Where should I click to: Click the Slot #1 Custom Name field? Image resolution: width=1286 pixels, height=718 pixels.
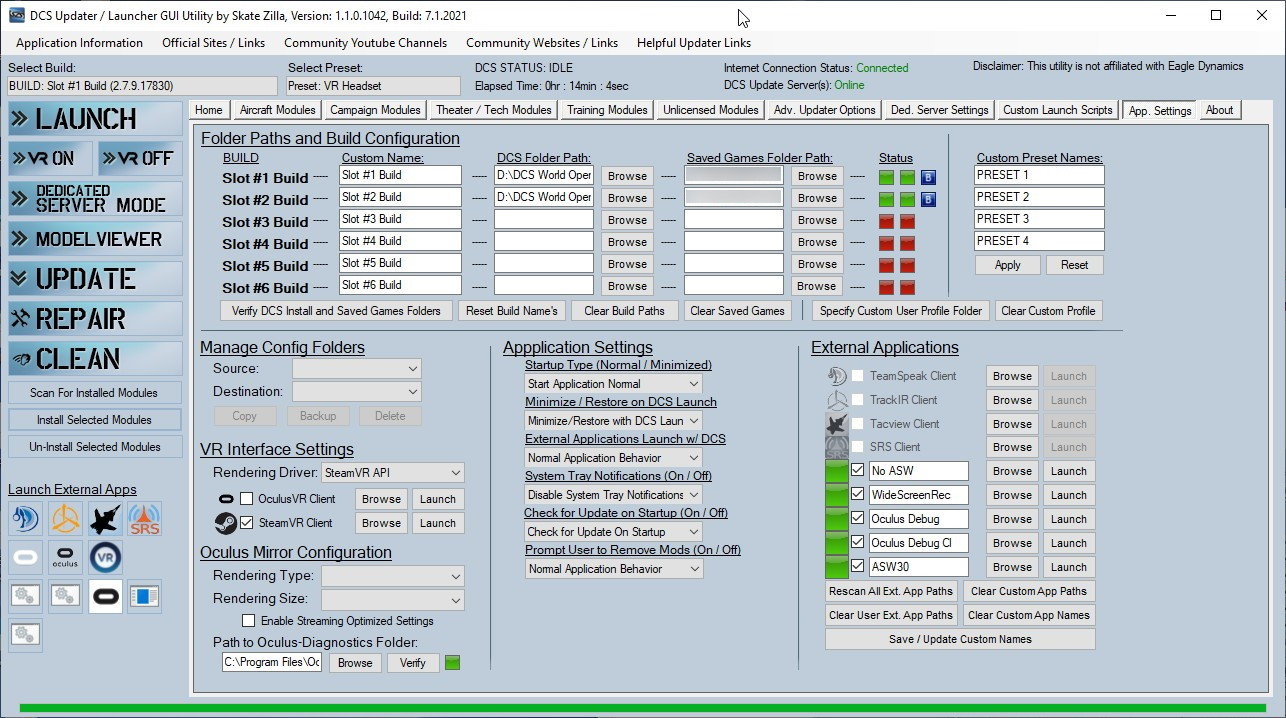coord(400,176)
